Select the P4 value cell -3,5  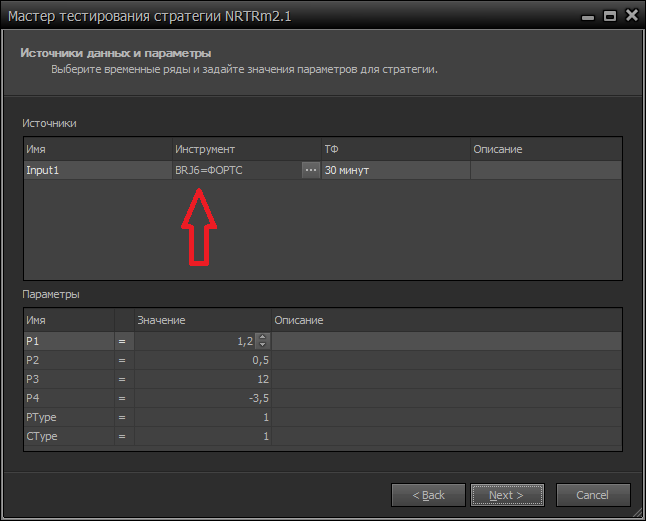202,399
